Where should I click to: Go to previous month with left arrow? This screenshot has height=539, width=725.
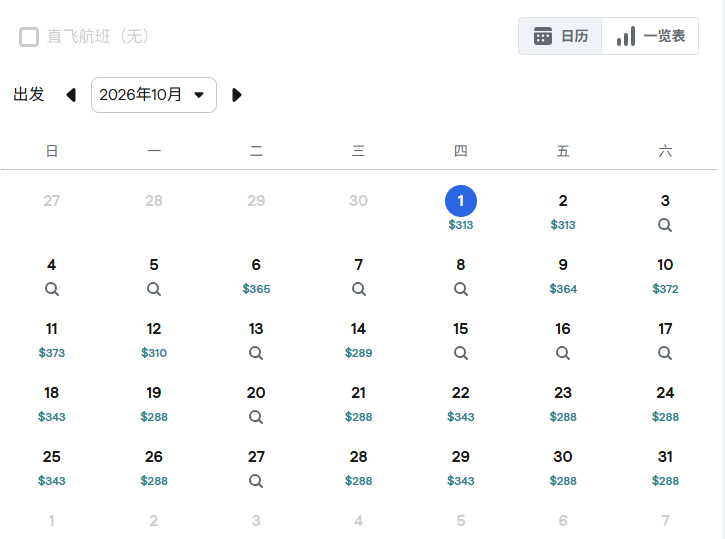coord(70,95)
